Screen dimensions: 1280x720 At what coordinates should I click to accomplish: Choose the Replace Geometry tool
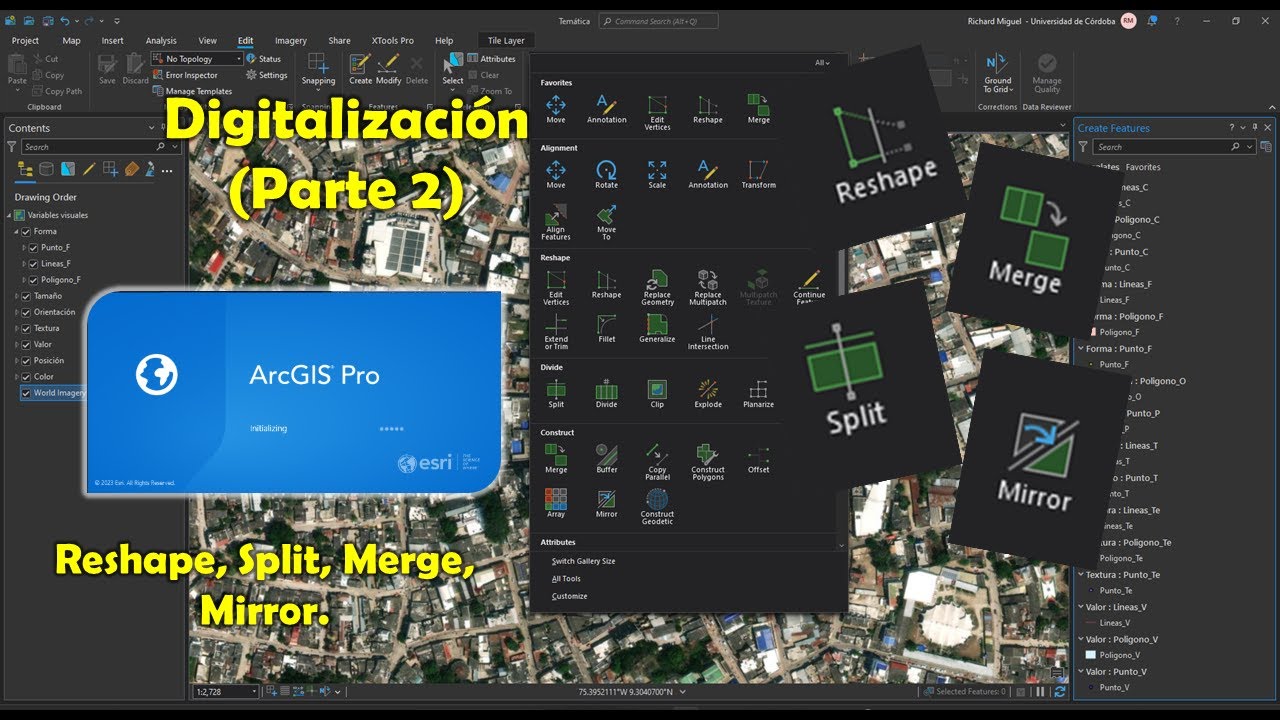click(x=657, y=287)
